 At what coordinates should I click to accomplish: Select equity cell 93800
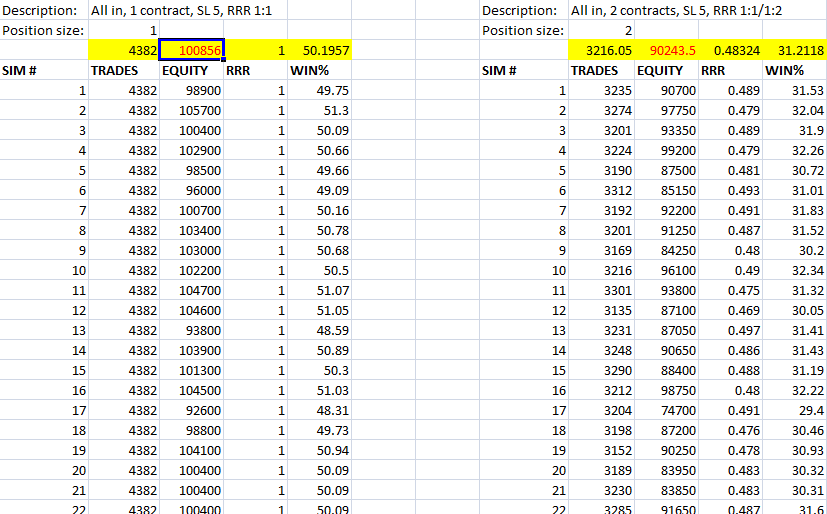191,331
